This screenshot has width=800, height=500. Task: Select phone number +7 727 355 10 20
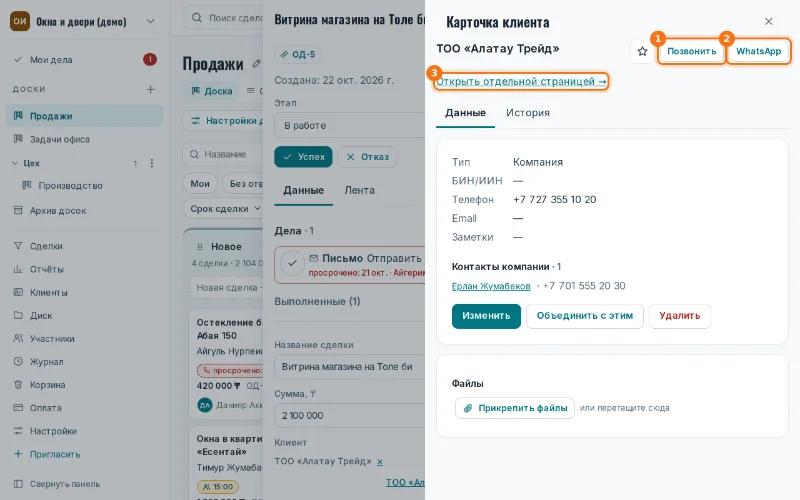tap(555, 199)
